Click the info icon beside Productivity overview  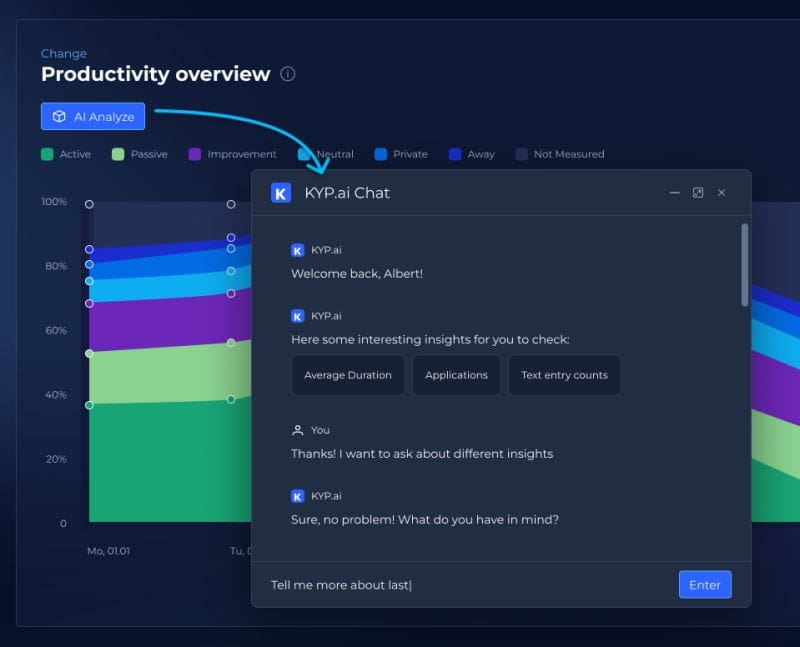289,74
